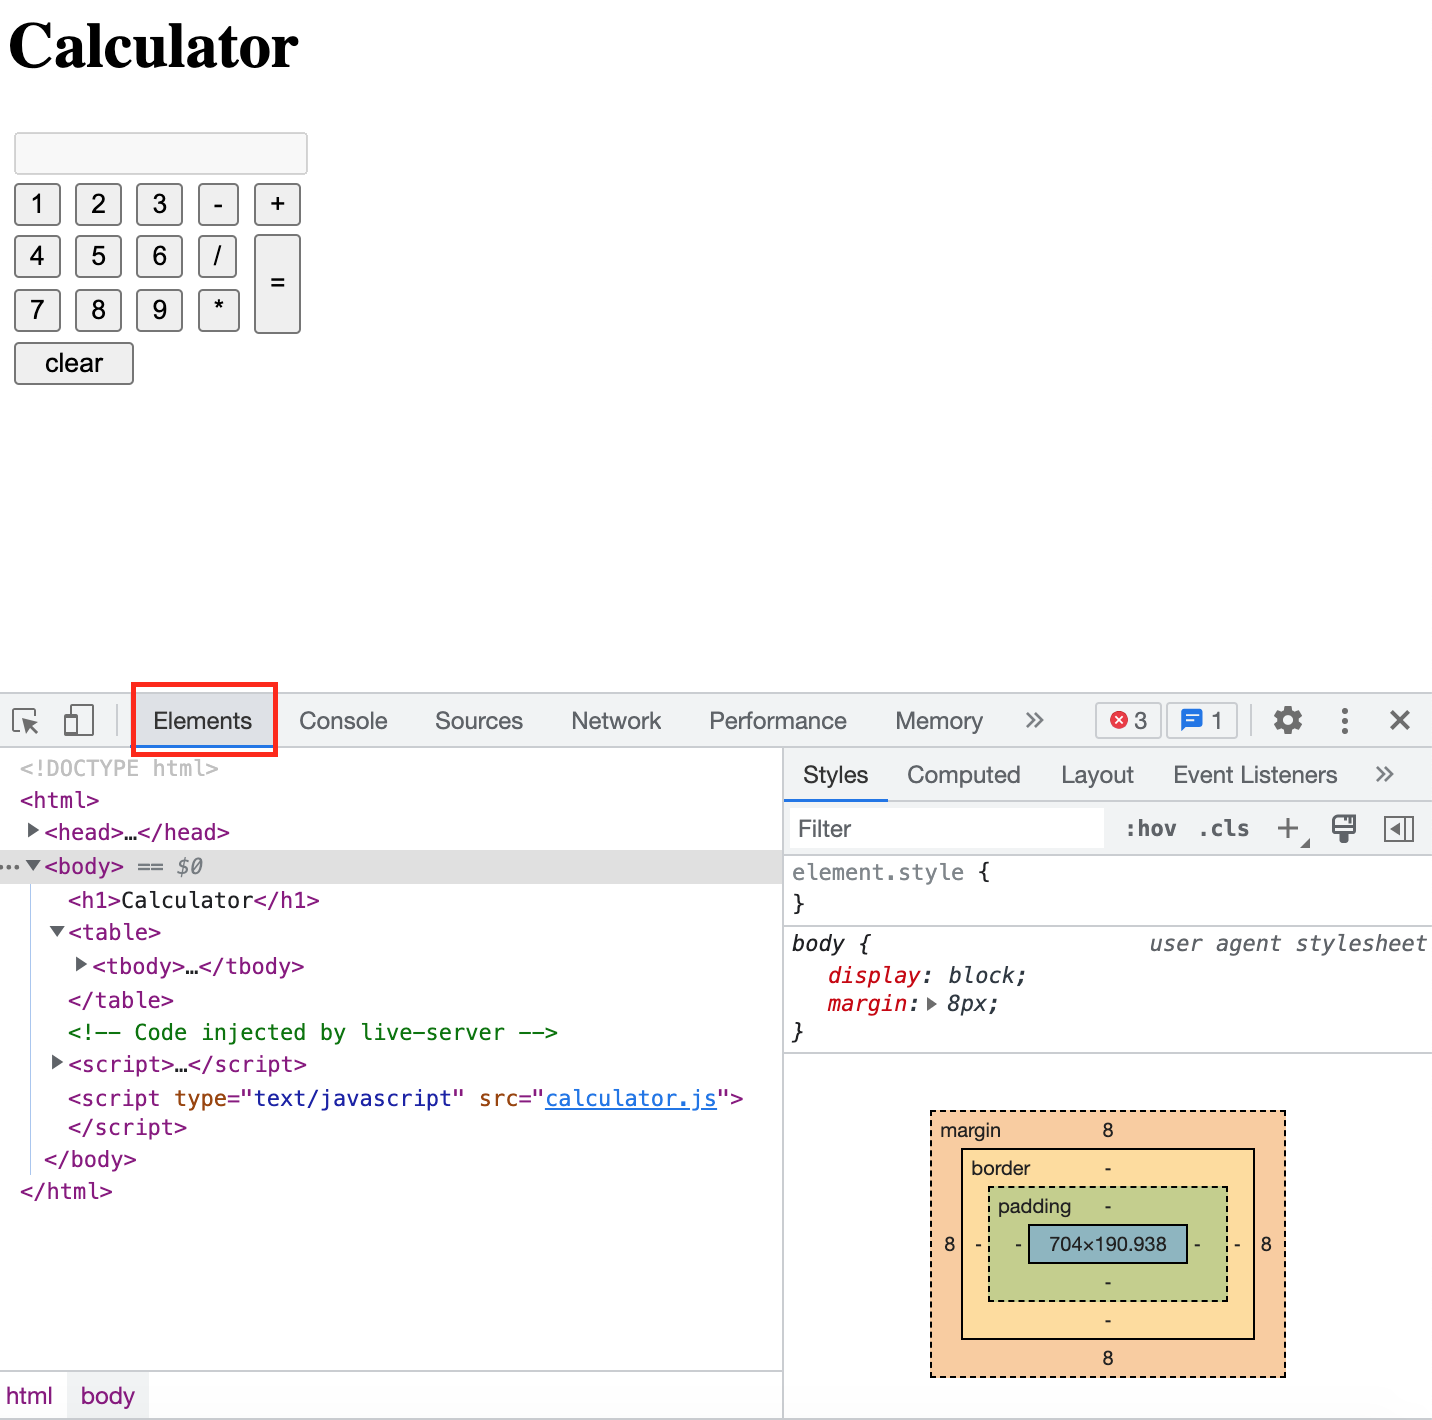Image resolution: width=1432 pixels, height=1420 pixels.
Task: Click the border box label
Action: (x=1000, y=1168)
